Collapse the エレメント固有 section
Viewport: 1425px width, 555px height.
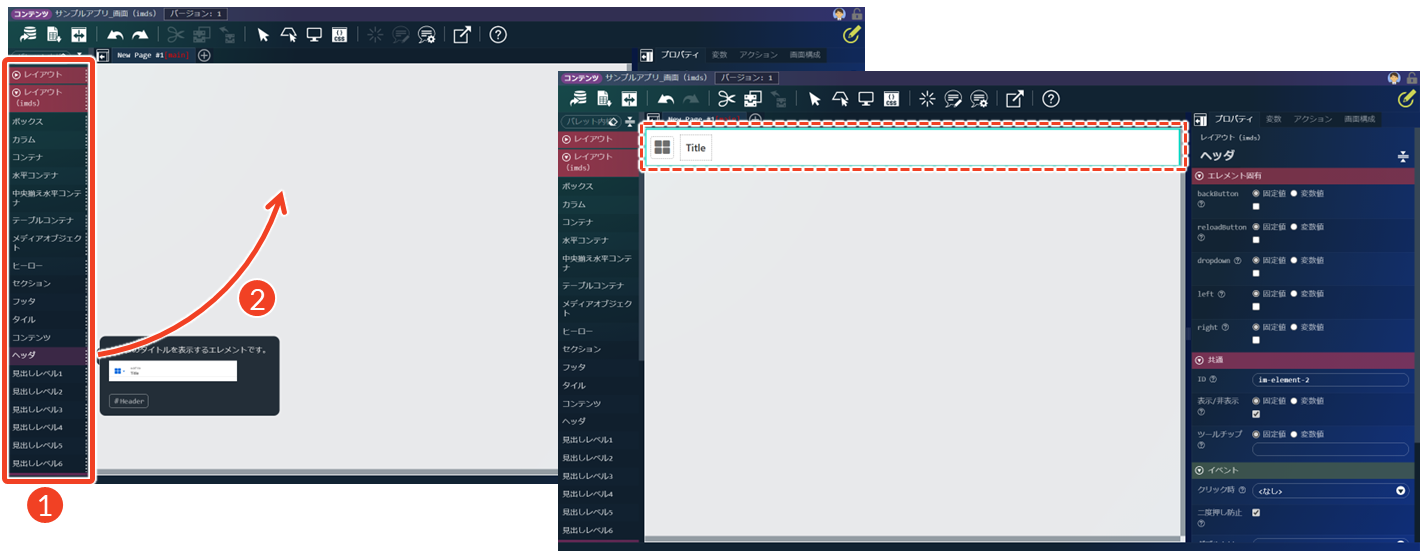(x=1199, y=176)
